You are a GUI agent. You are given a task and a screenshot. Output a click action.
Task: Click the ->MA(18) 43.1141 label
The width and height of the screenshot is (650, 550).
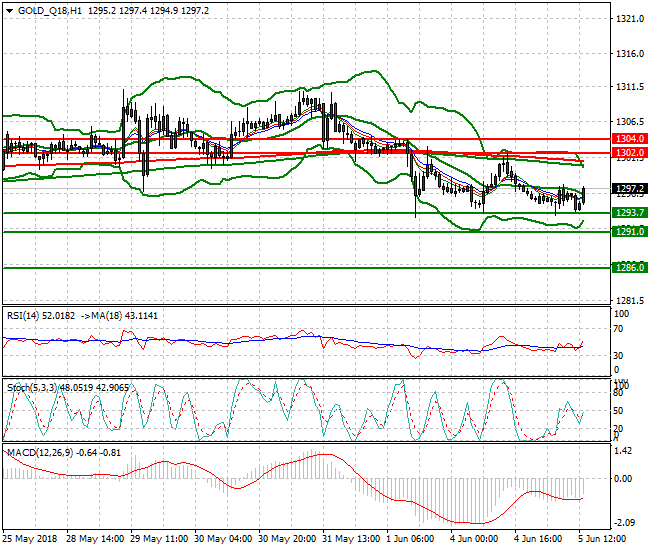click(x=119, y=316)
